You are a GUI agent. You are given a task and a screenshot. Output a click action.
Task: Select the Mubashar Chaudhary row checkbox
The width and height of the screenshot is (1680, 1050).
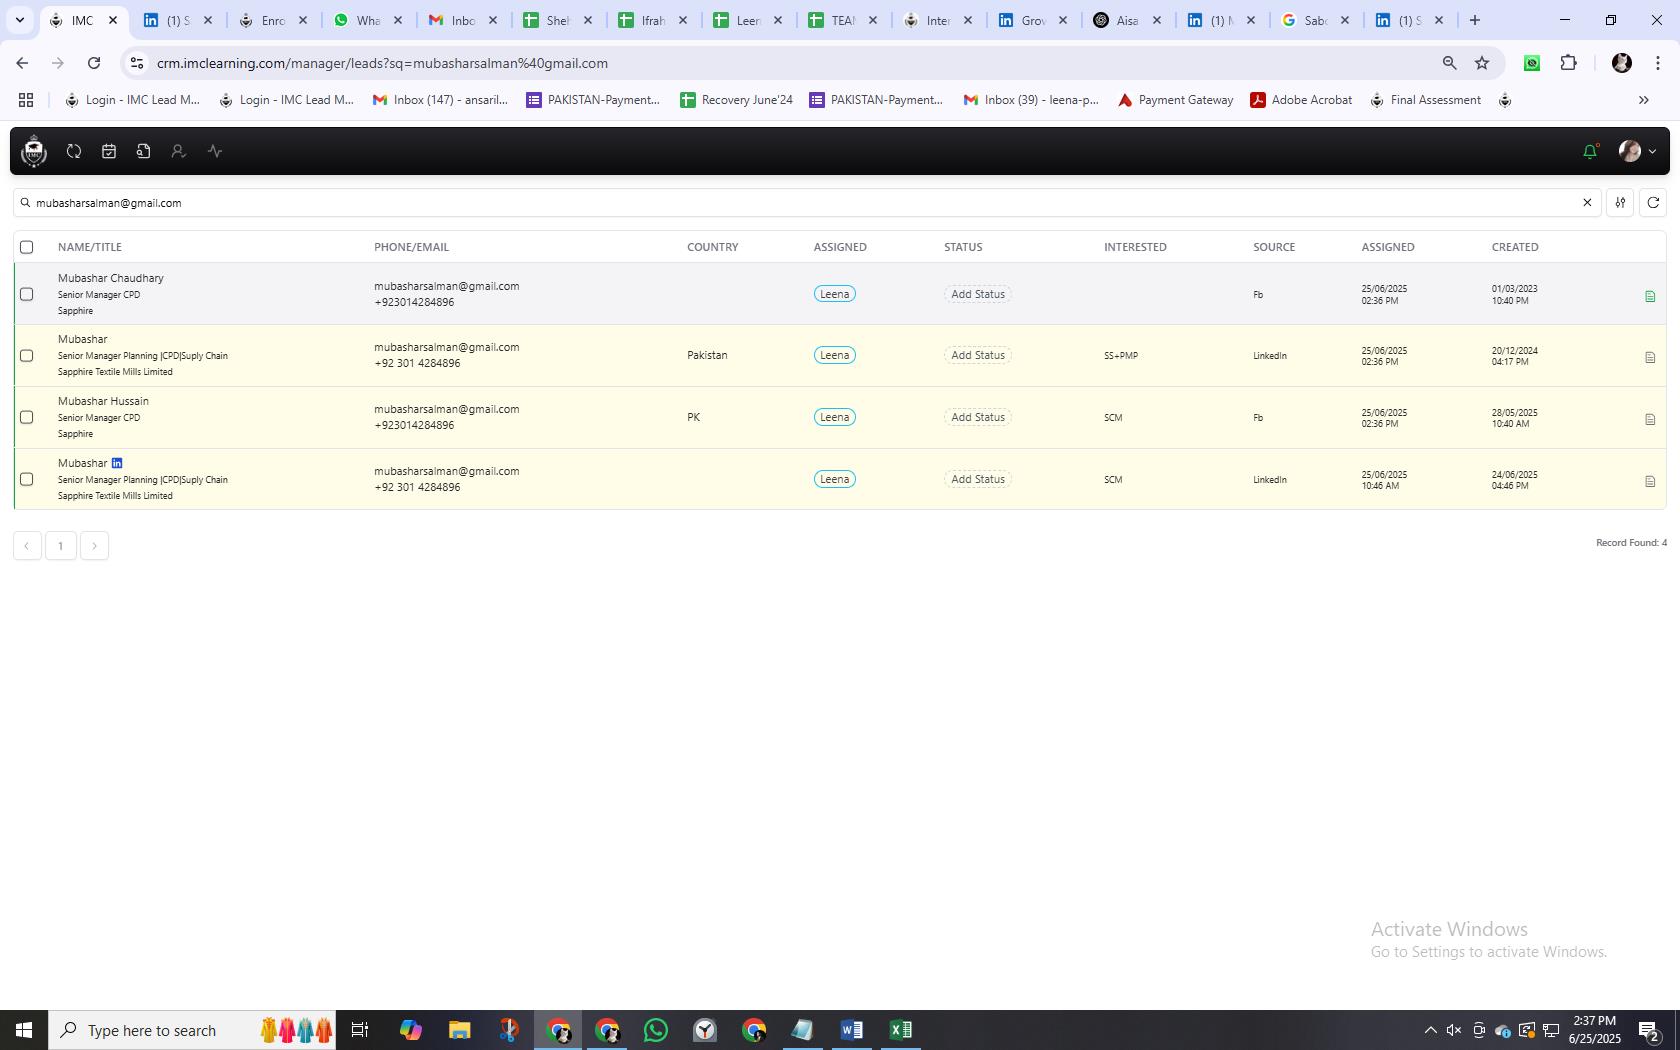tap(27, 294)
